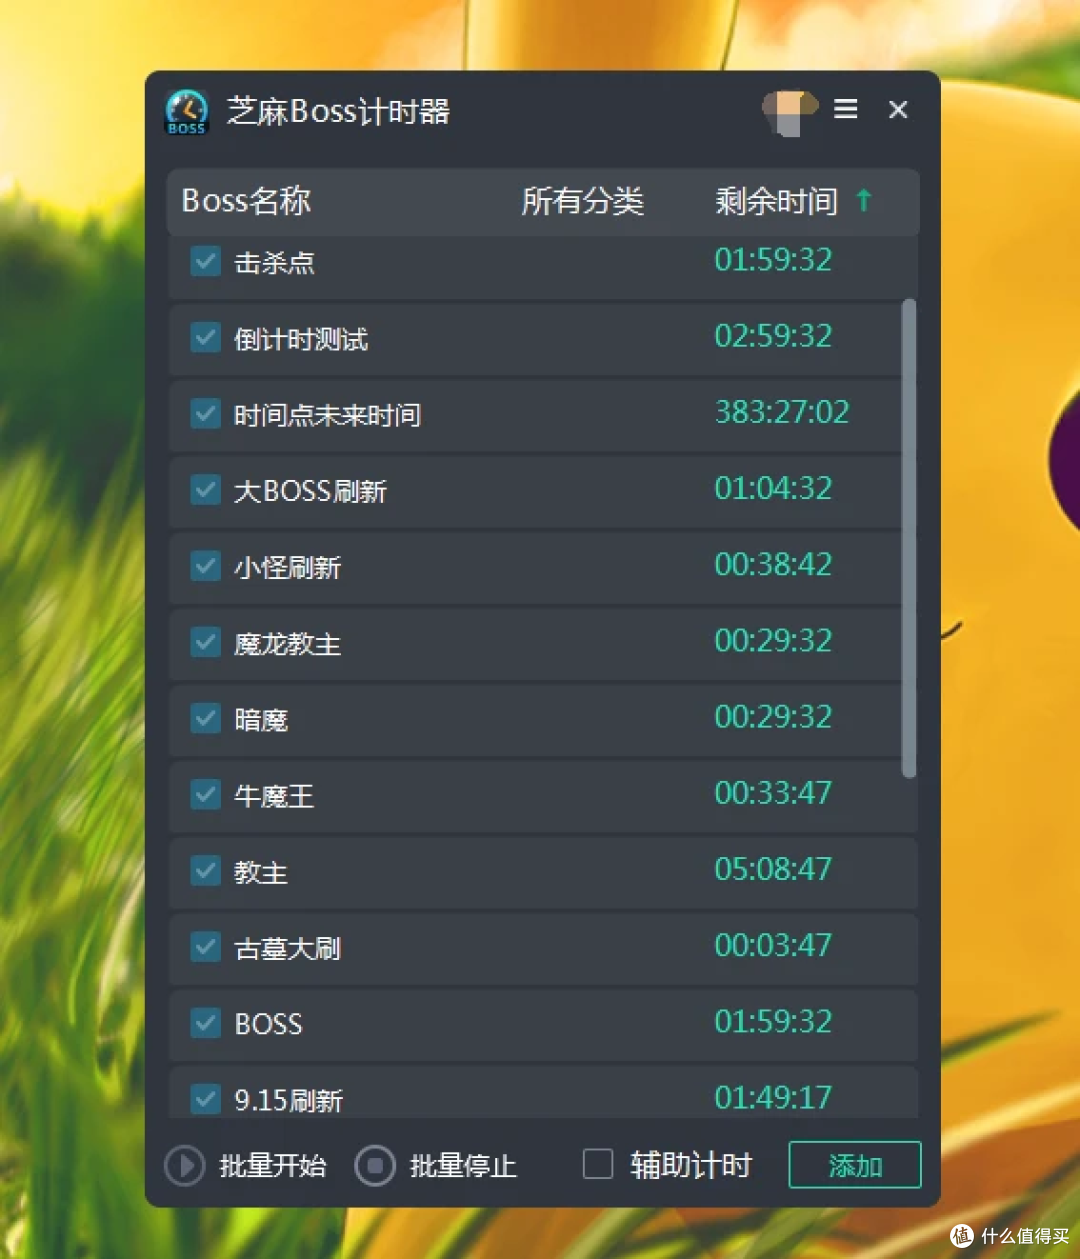Click the Boss timer app logo icon
Screen dimensions: 1080x1259
187,111
